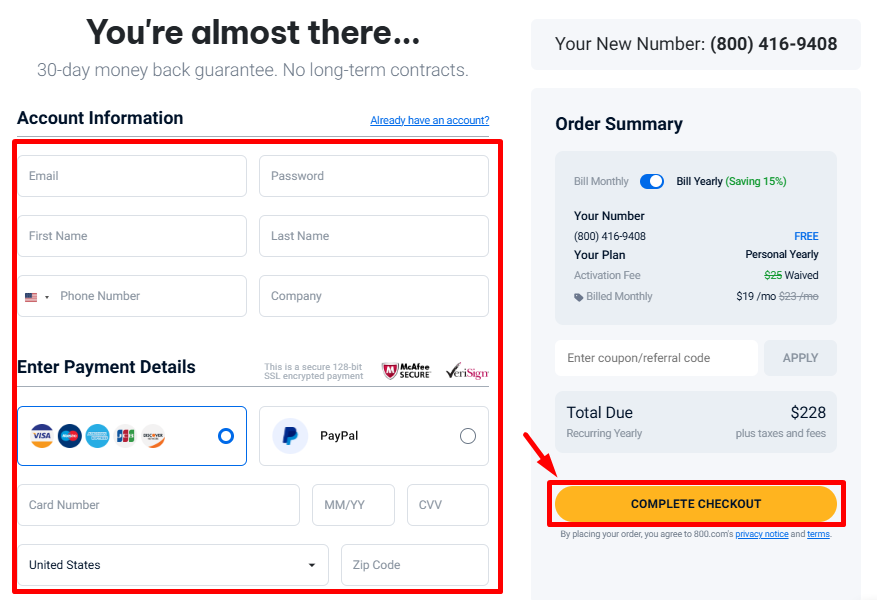Image resolution: width=877 pixels, height=600 pixels.
Task: Click the American Express card icon
Action: [x=97, y=436]
